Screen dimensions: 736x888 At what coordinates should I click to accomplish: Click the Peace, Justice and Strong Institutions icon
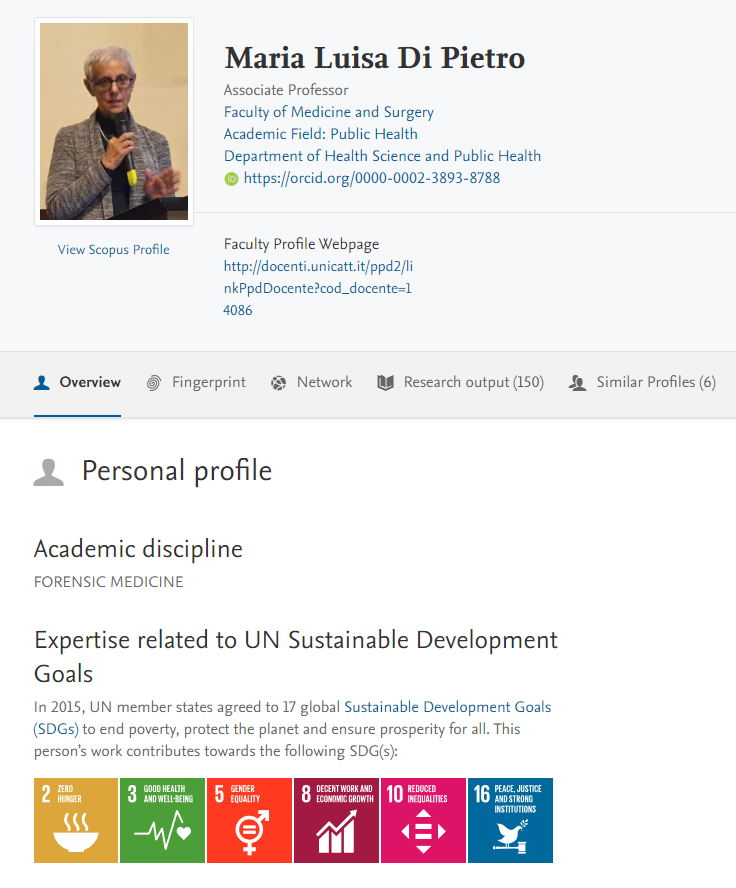[509, 820]
